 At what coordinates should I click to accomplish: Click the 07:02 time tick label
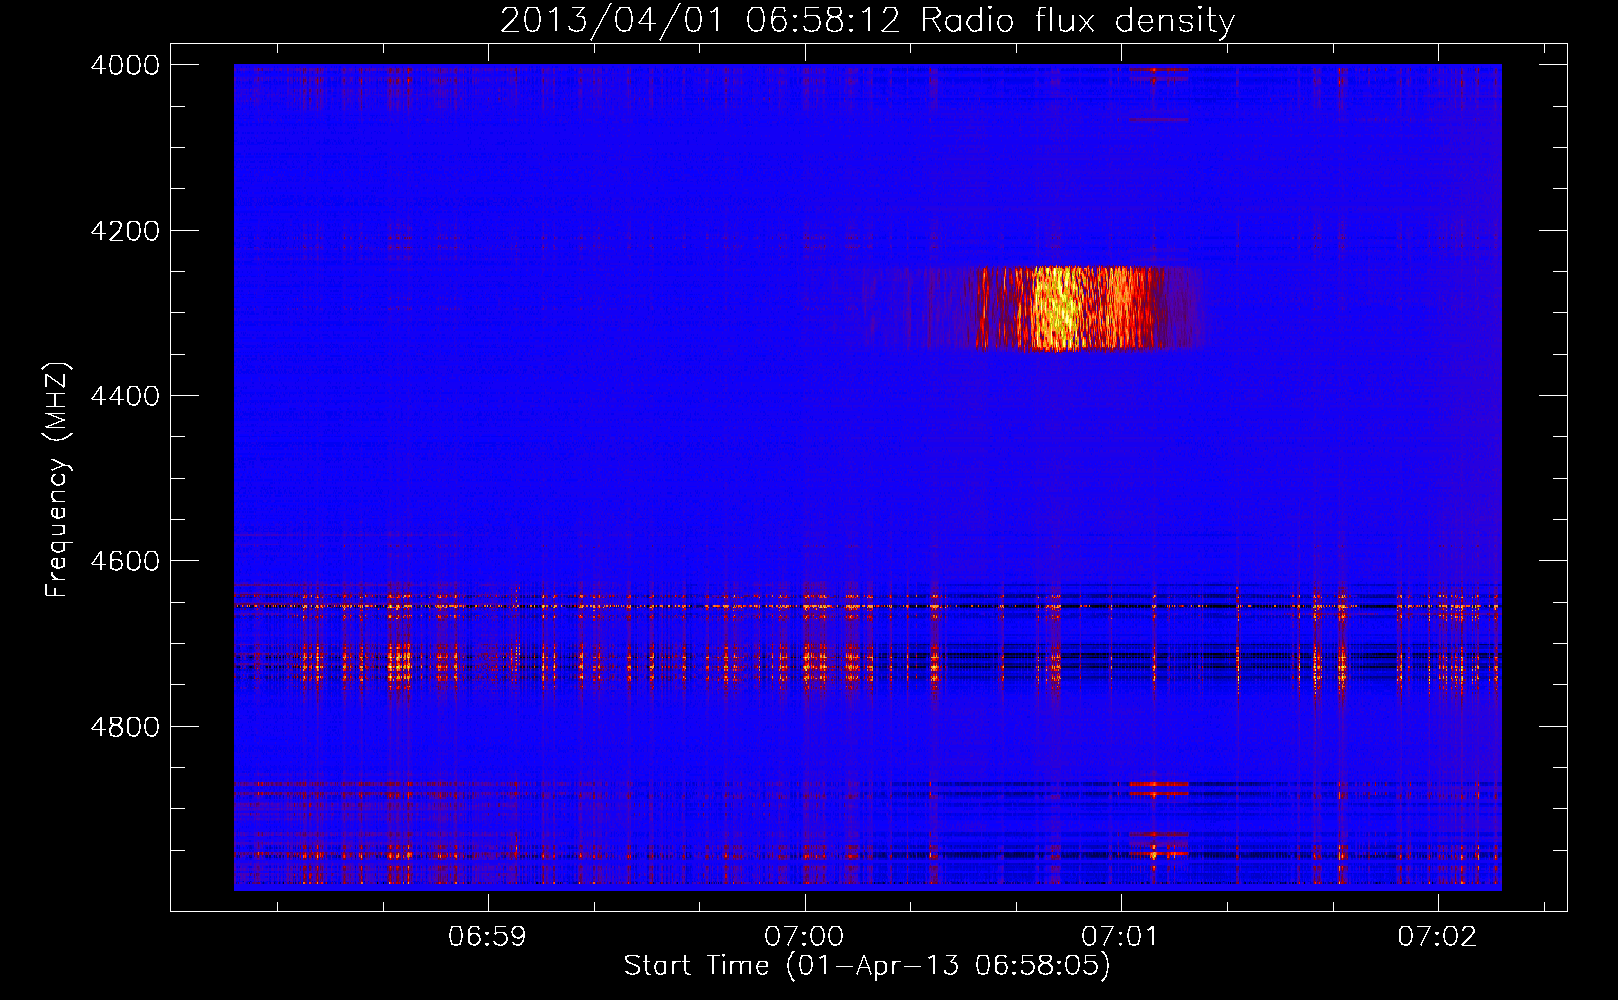(1437, 937)
